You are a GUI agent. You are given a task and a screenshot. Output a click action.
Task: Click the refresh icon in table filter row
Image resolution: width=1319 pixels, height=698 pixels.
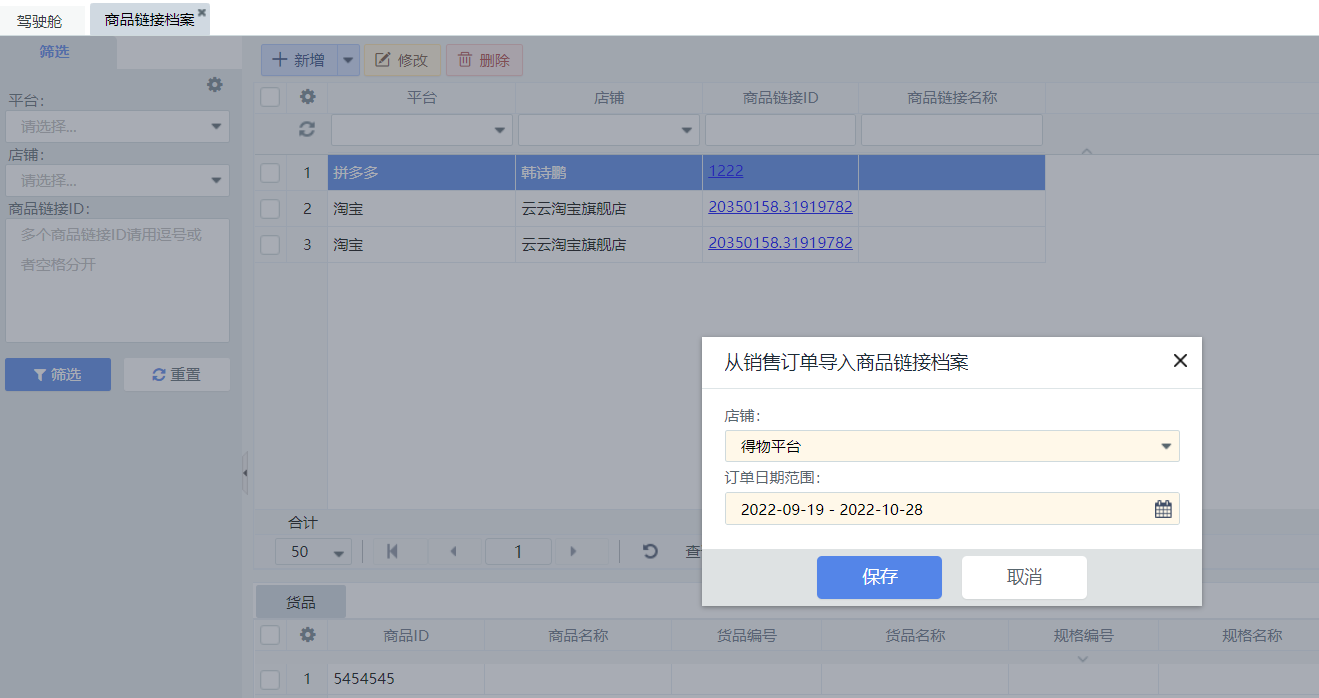(307, 130)
